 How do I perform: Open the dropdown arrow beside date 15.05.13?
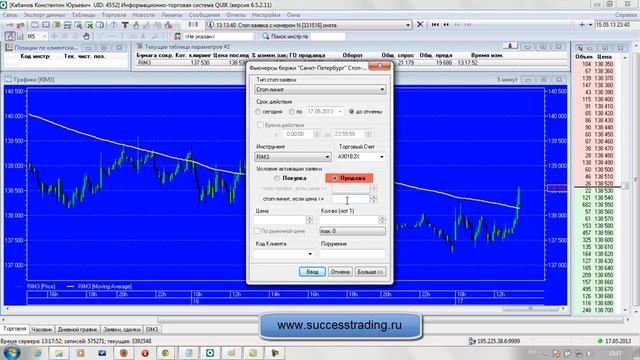tap(590, 25)
